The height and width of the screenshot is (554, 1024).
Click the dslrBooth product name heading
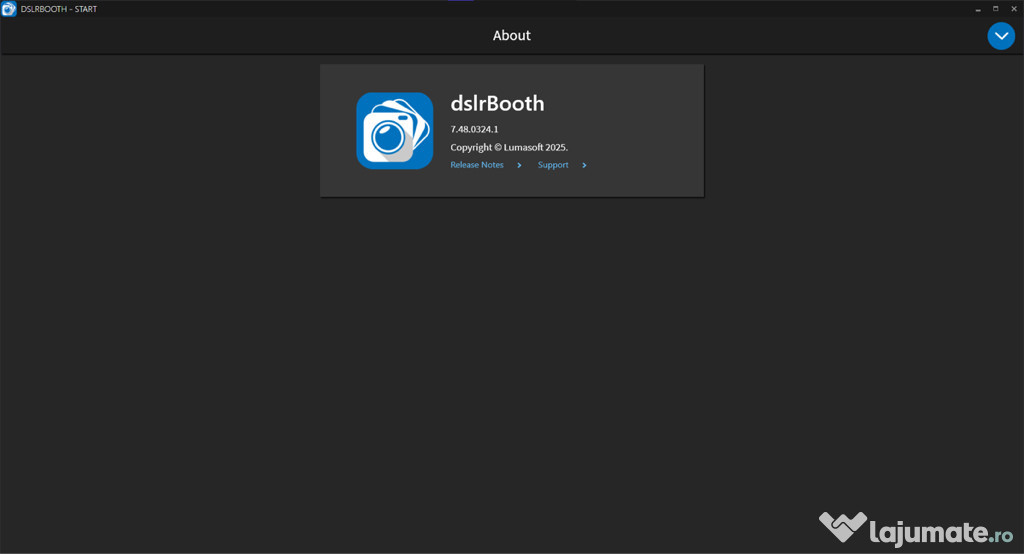pyautogui.click(x=497, y=103)
